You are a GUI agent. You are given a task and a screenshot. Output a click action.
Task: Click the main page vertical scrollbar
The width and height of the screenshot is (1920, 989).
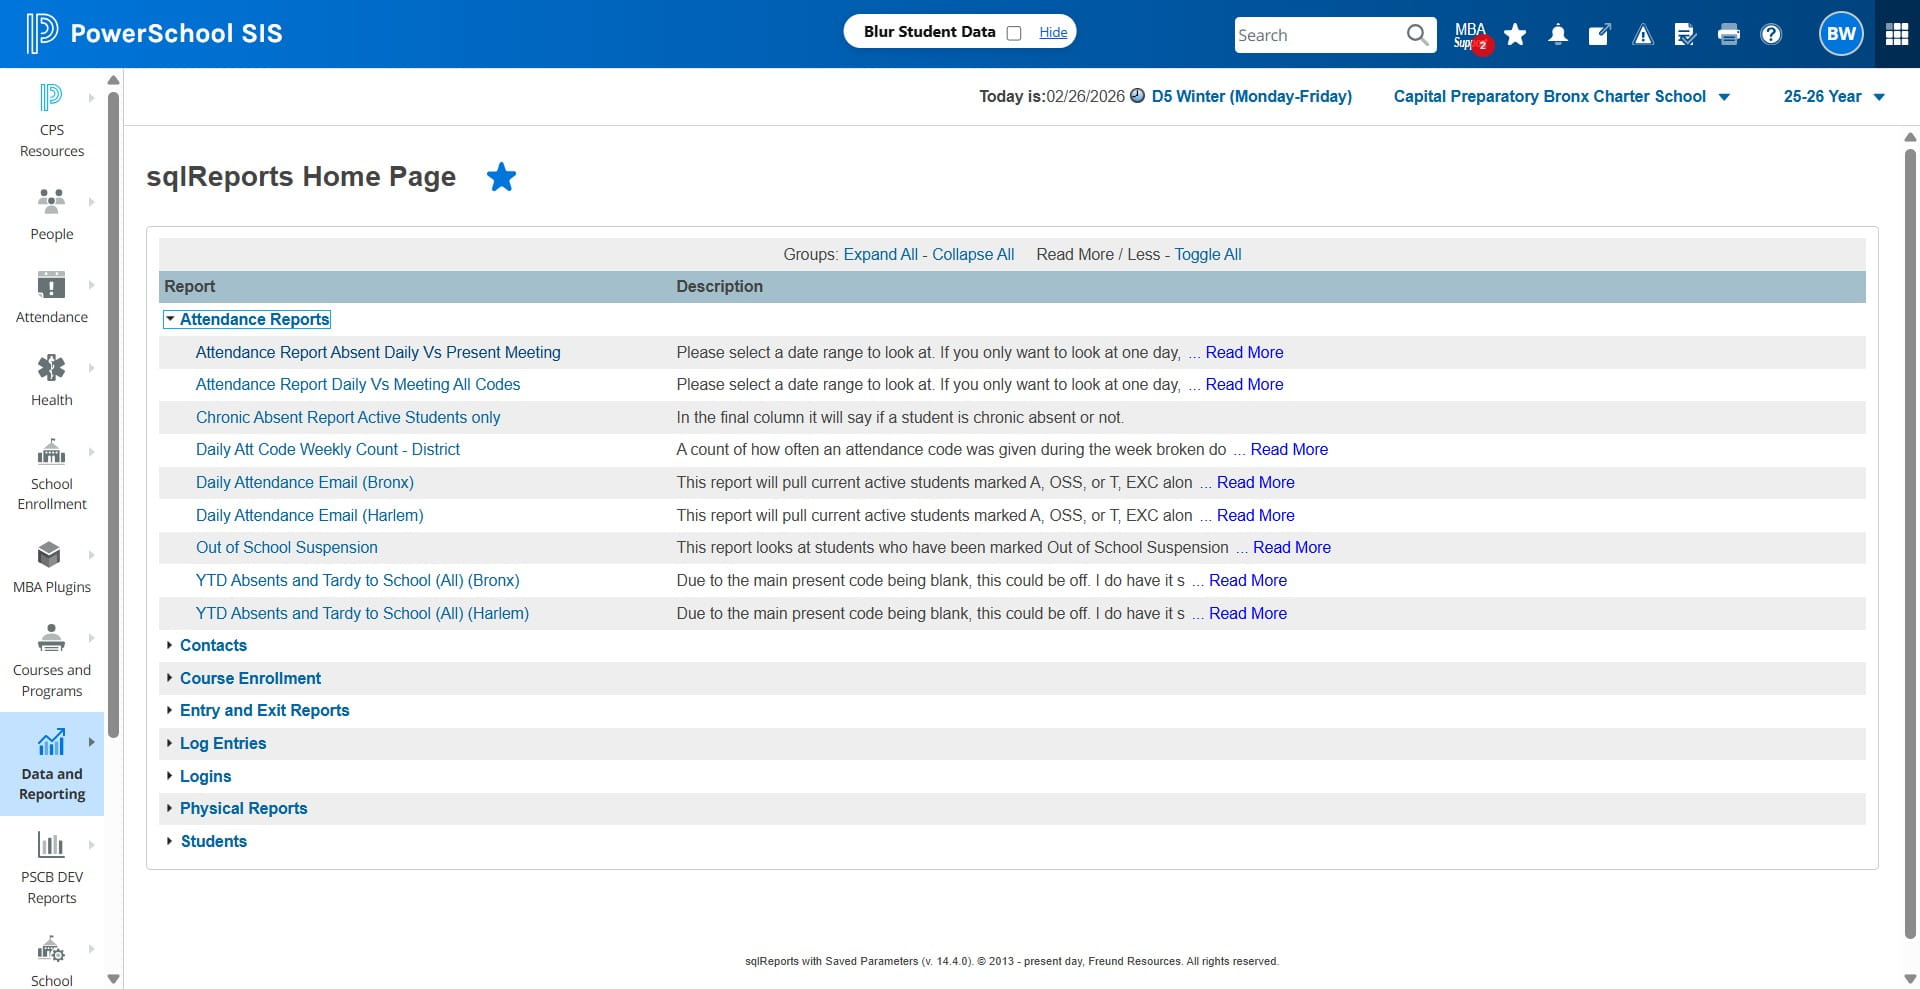tap(1910, 545)
